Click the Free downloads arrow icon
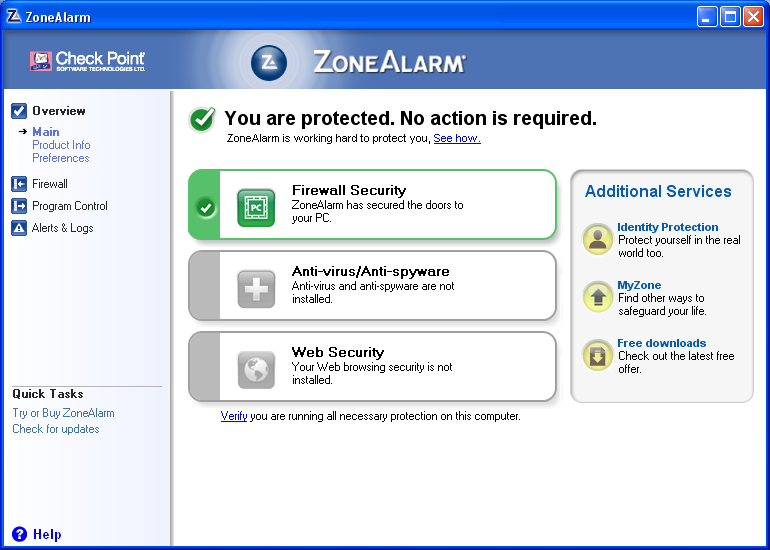The width and height of the screenshot is (770, 550). [598, 355]
